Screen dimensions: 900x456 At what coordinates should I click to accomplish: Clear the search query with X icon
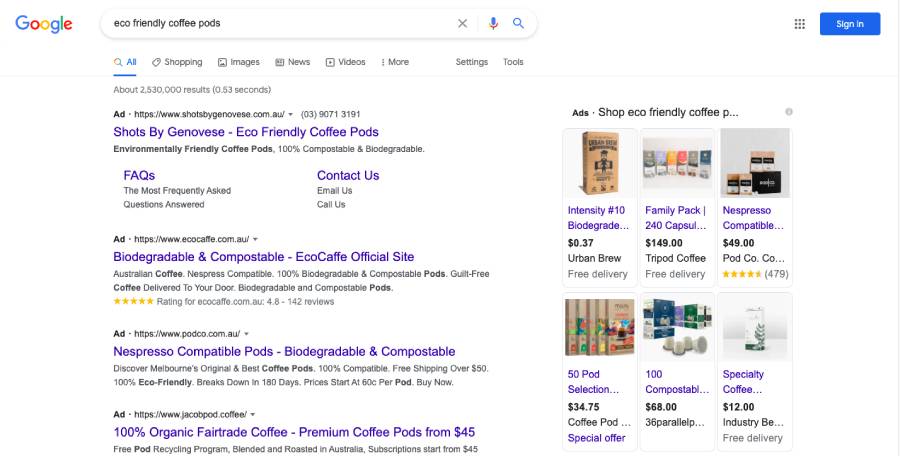[x=462, y=24]
